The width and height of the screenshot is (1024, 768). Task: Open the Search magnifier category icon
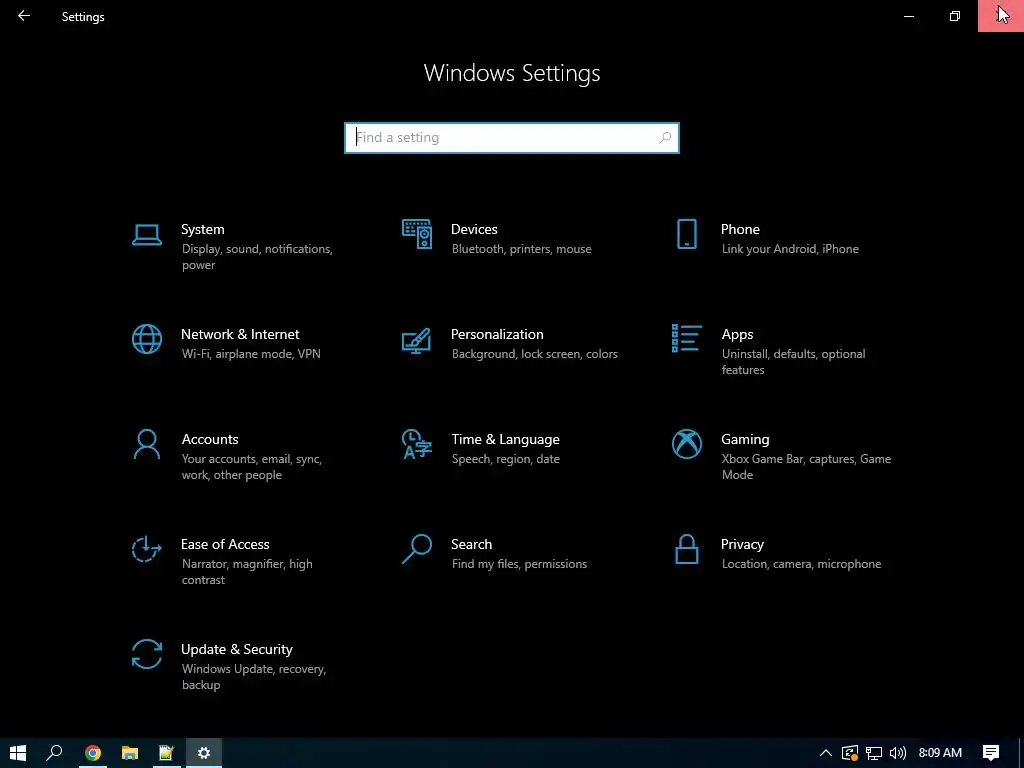click(417, 549)
